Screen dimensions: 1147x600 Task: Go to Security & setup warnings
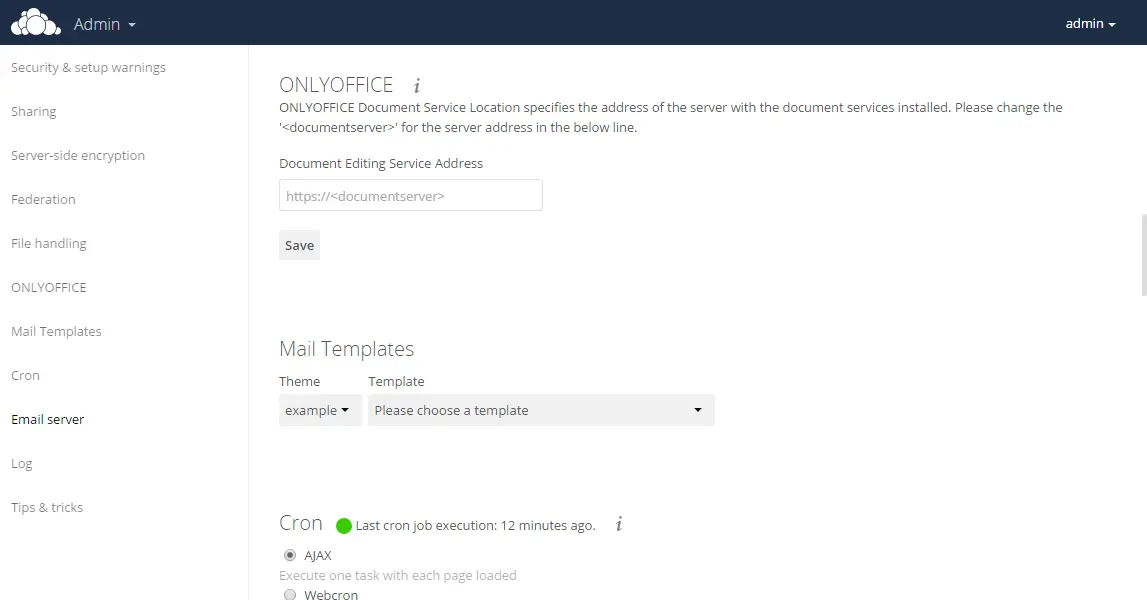click(x=89, y=67)
